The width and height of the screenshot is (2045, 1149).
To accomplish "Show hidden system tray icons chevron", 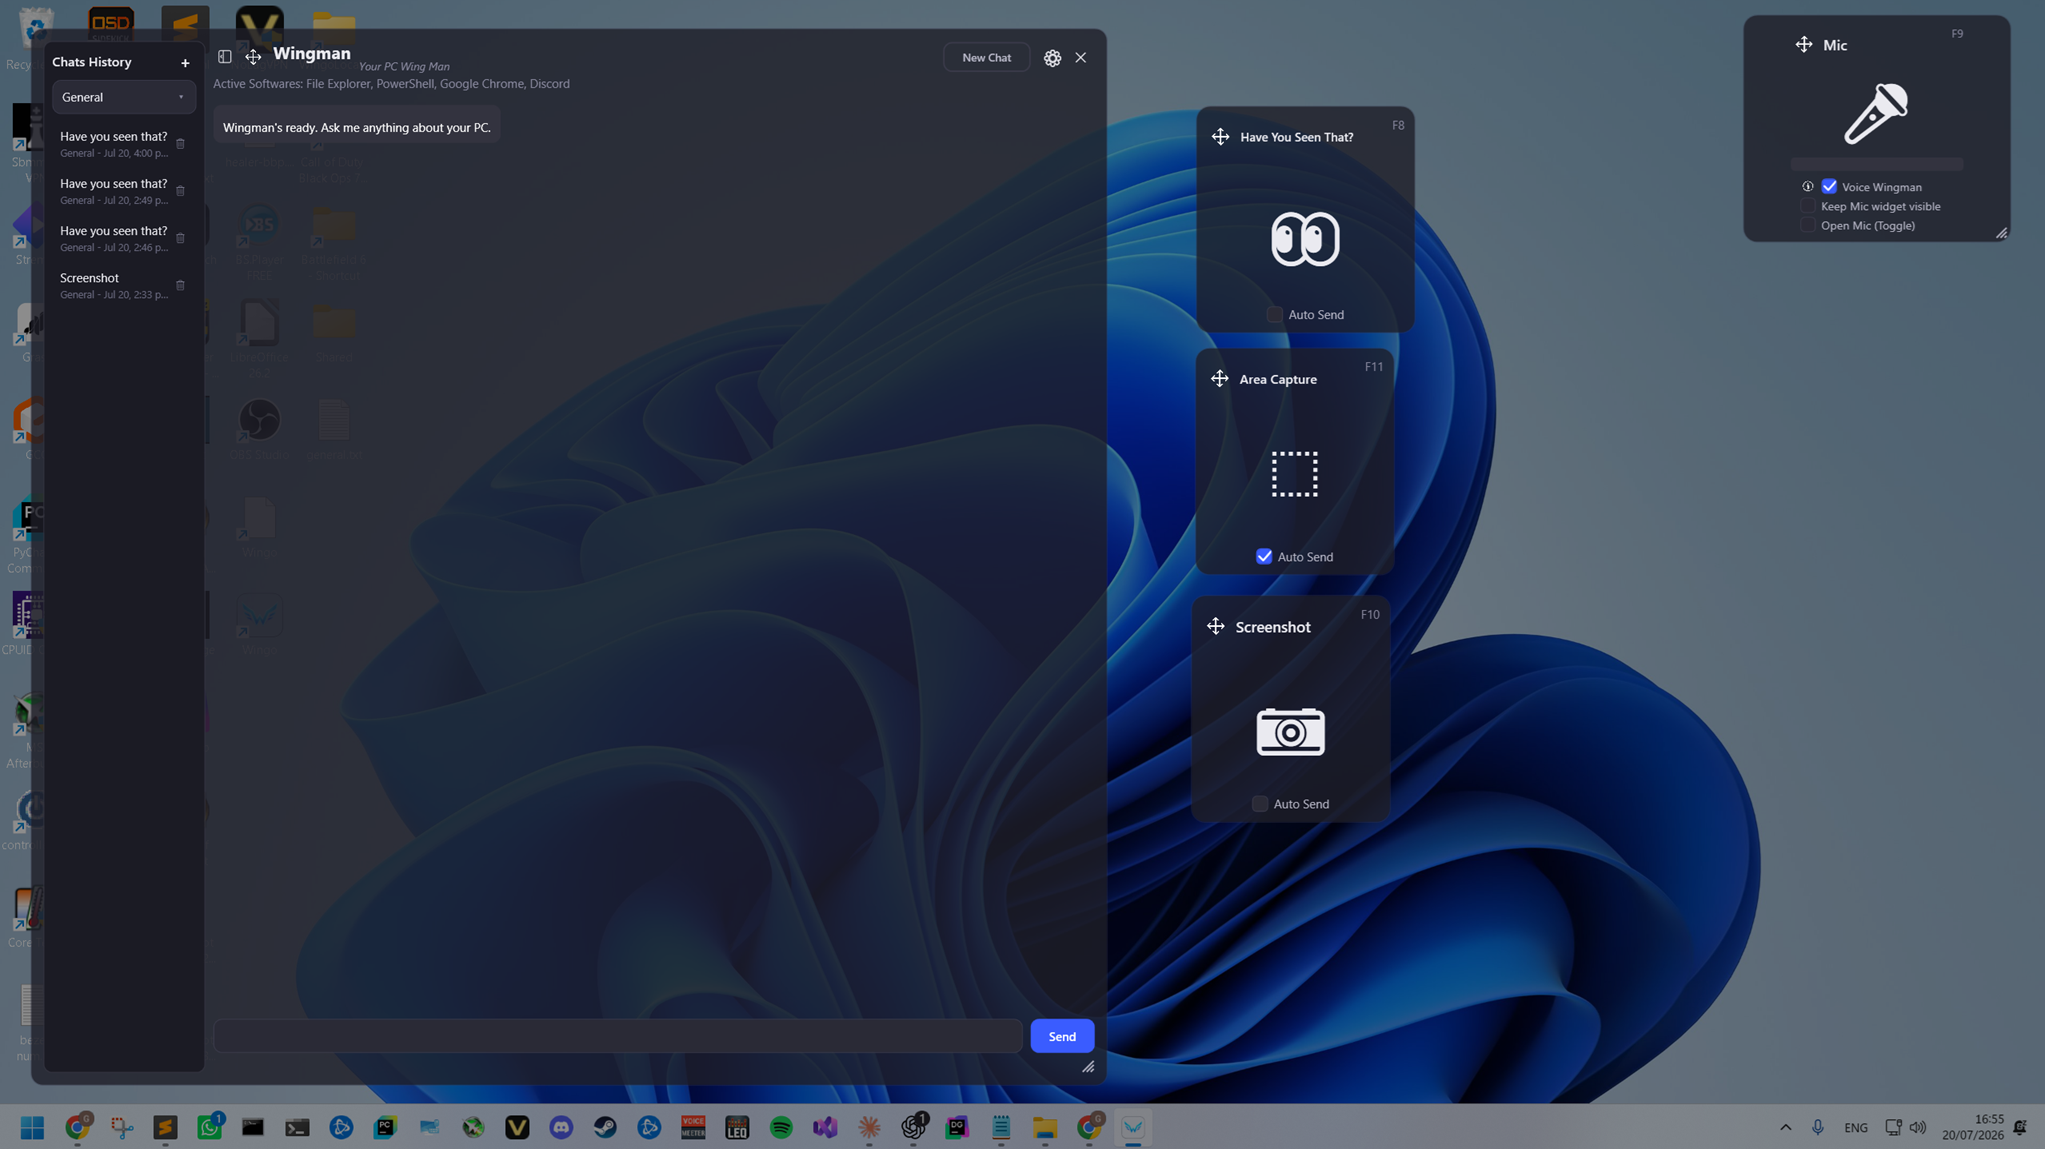I will point(1785,1127).
